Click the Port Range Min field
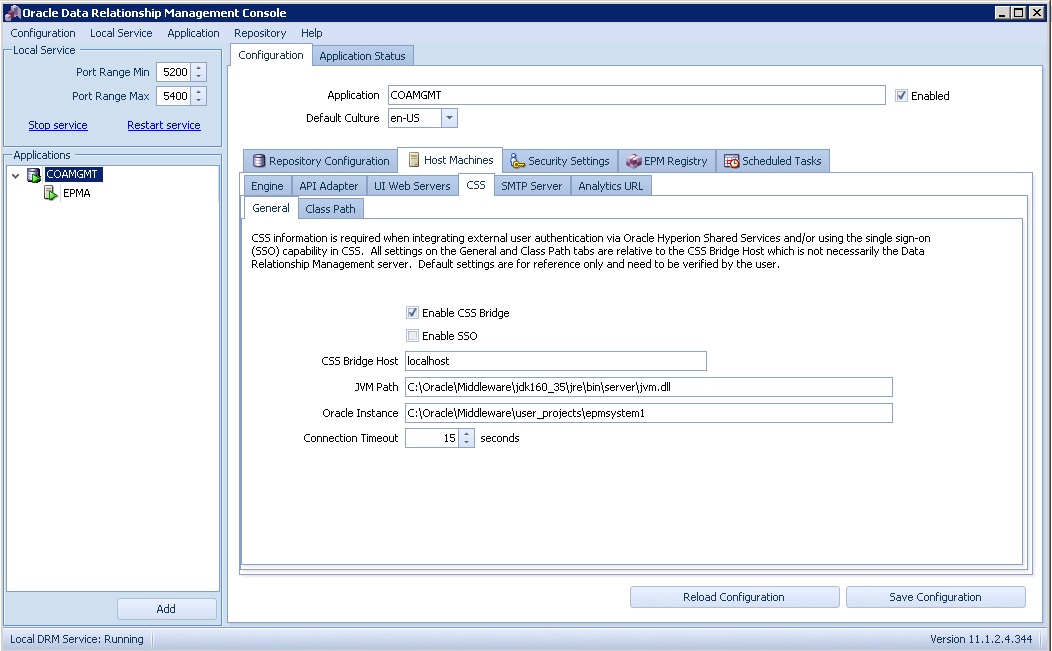 pos(174,72)
